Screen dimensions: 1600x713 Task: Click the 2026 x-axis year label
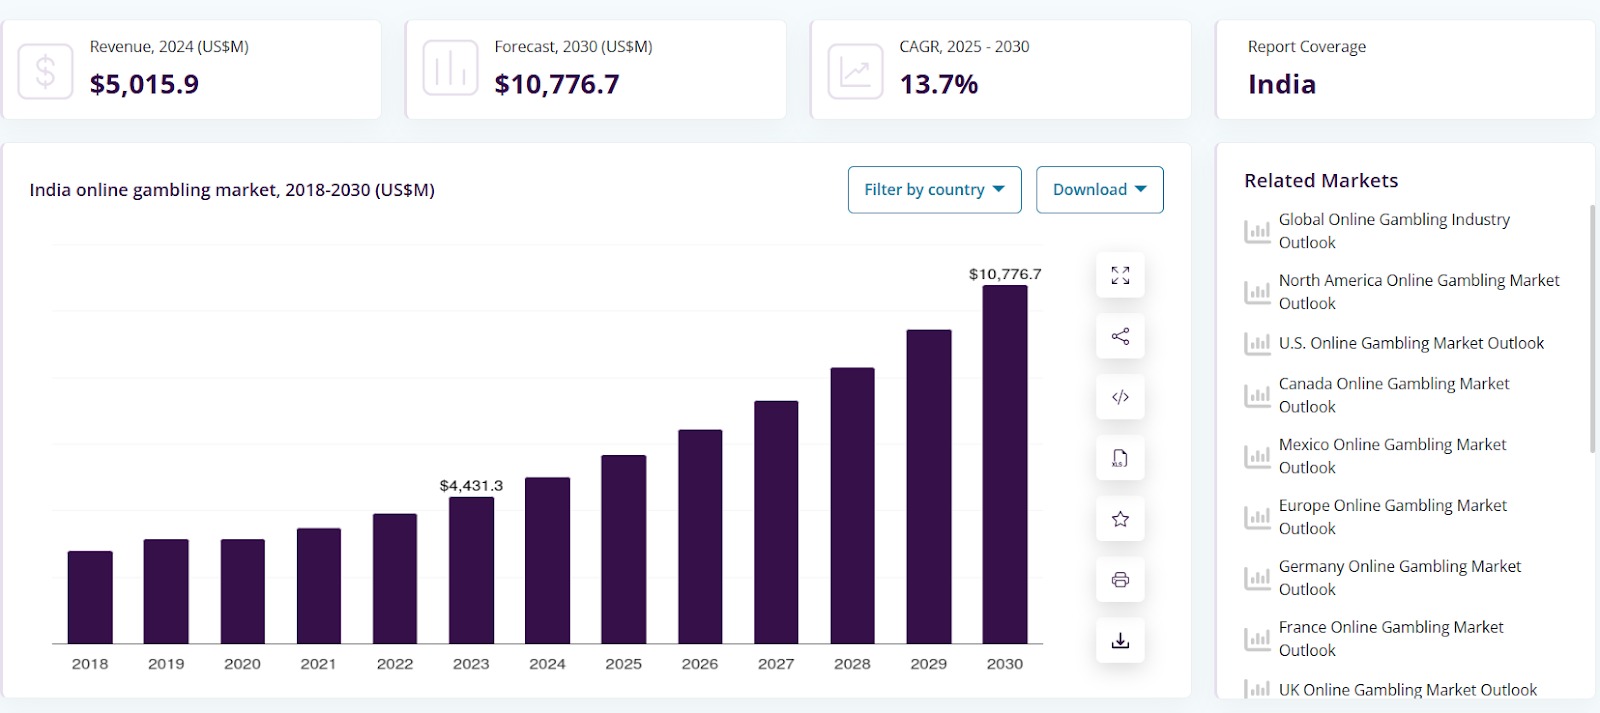point(700,664)
